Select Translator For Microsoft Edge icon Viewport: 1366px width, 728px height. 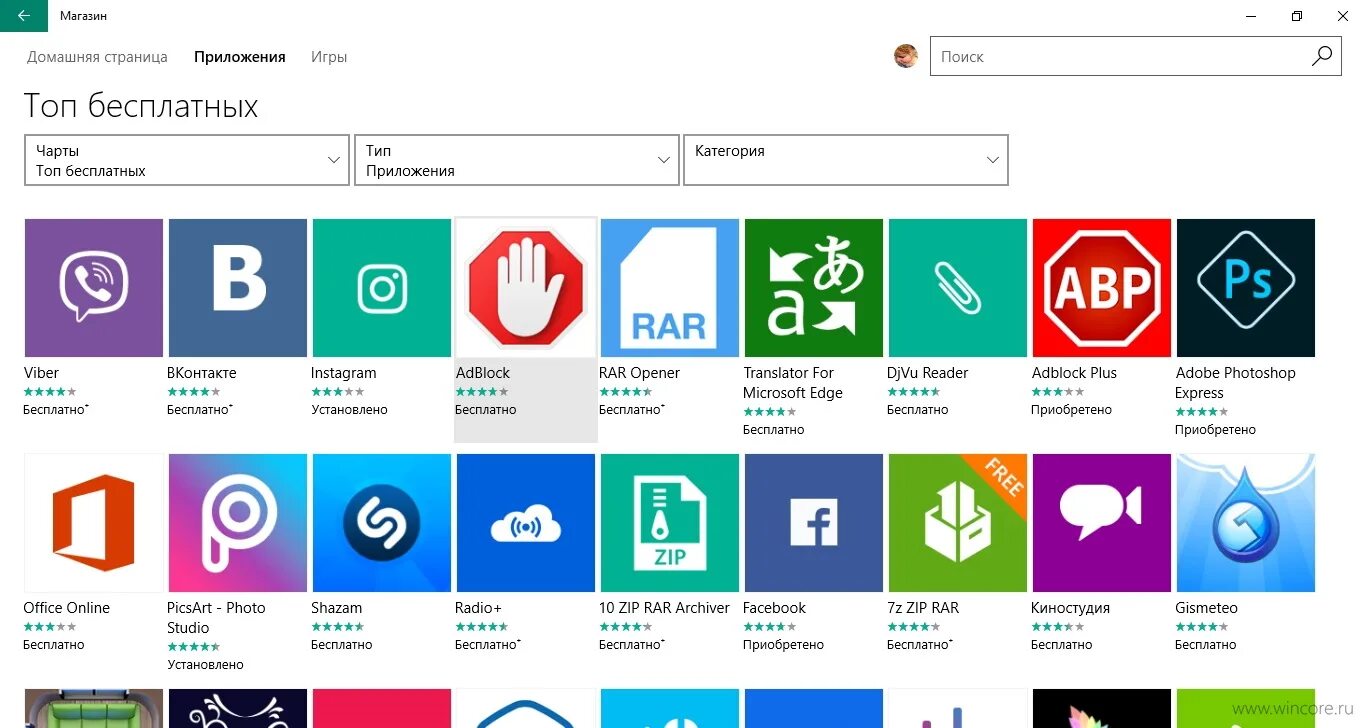813,287
